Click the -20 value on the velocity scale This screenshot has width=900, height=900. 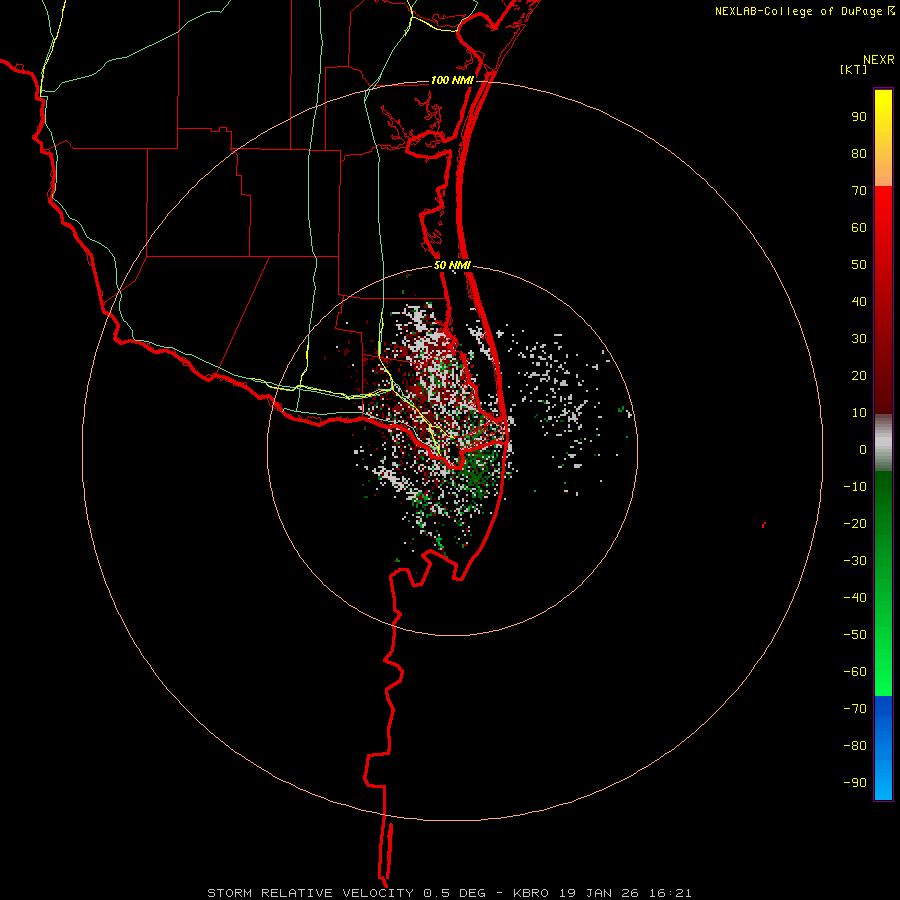(855, 523)
